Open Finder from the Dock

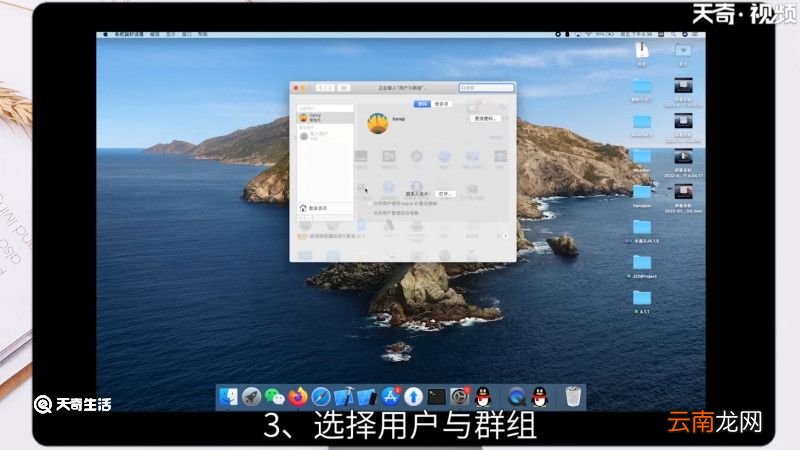coord(228,396)
